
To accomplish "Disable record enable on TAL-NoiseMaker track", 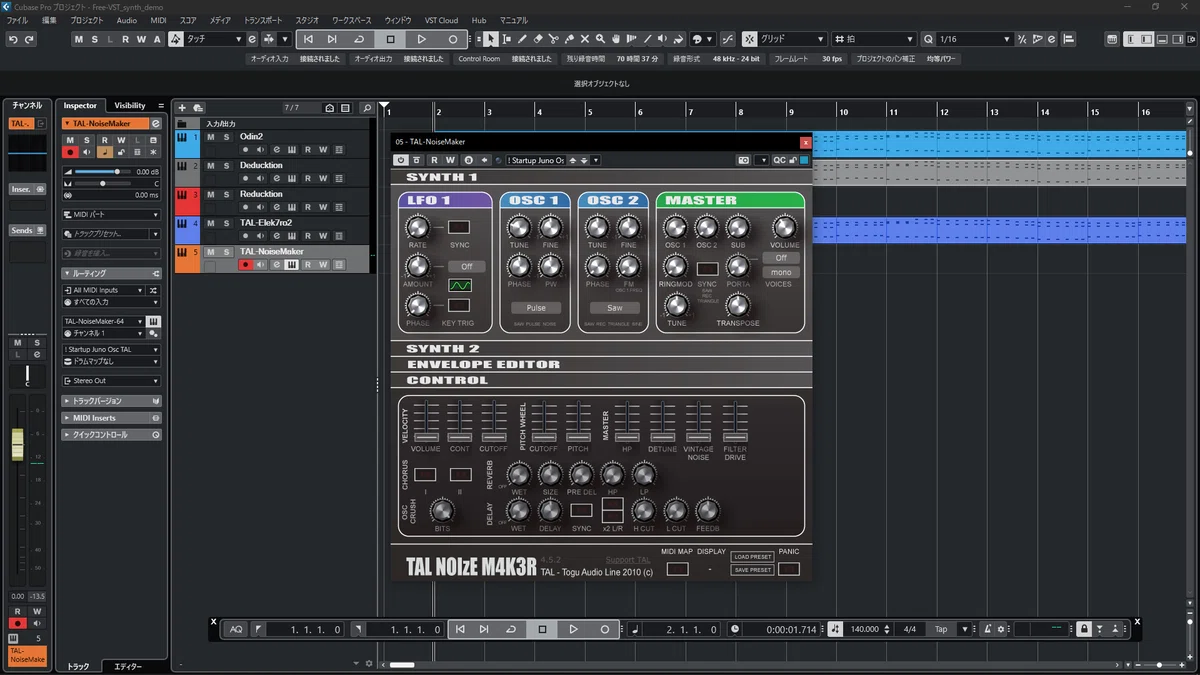I will click(245, 265).
